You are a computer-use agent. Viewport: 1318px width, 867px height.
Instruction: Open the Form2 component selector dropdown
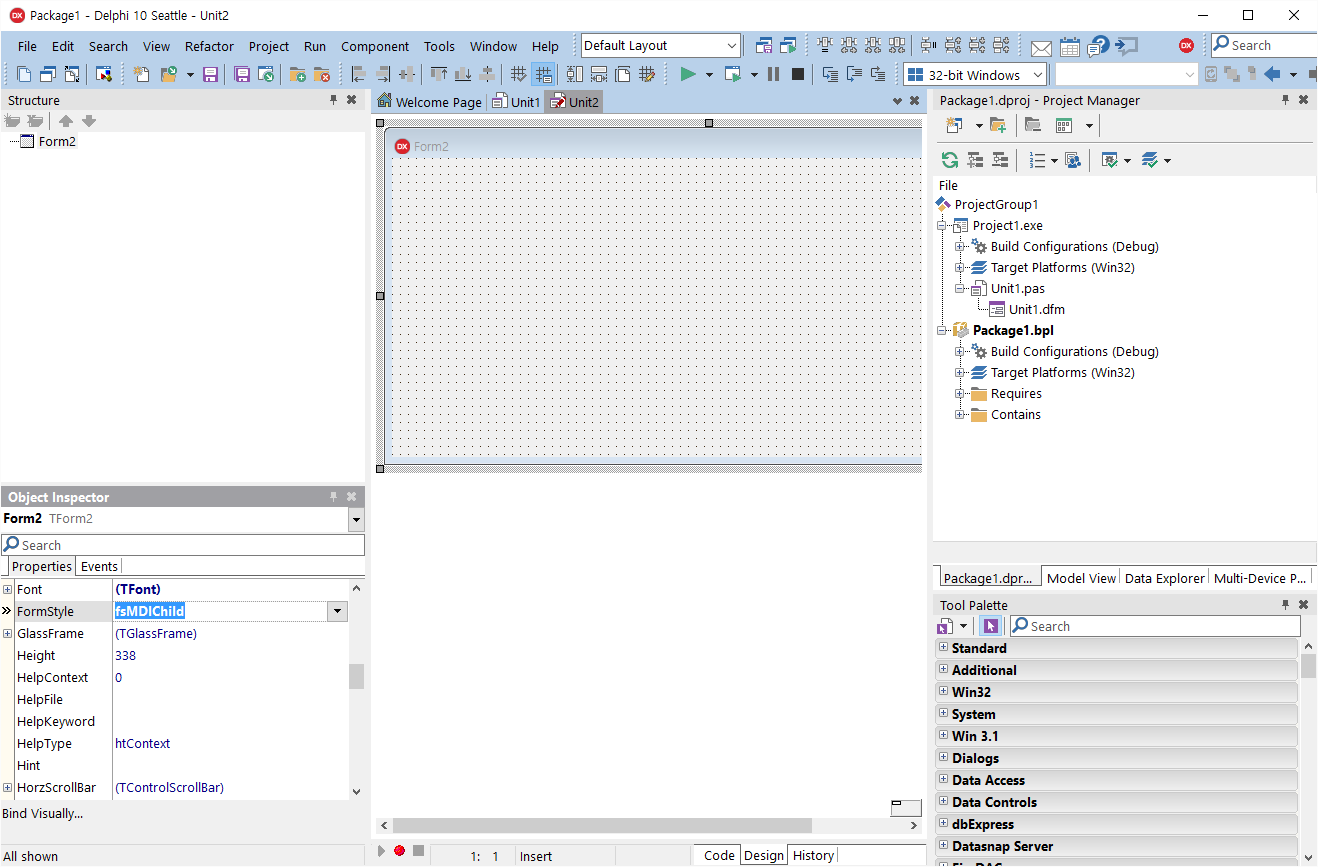tap(356, 519)
